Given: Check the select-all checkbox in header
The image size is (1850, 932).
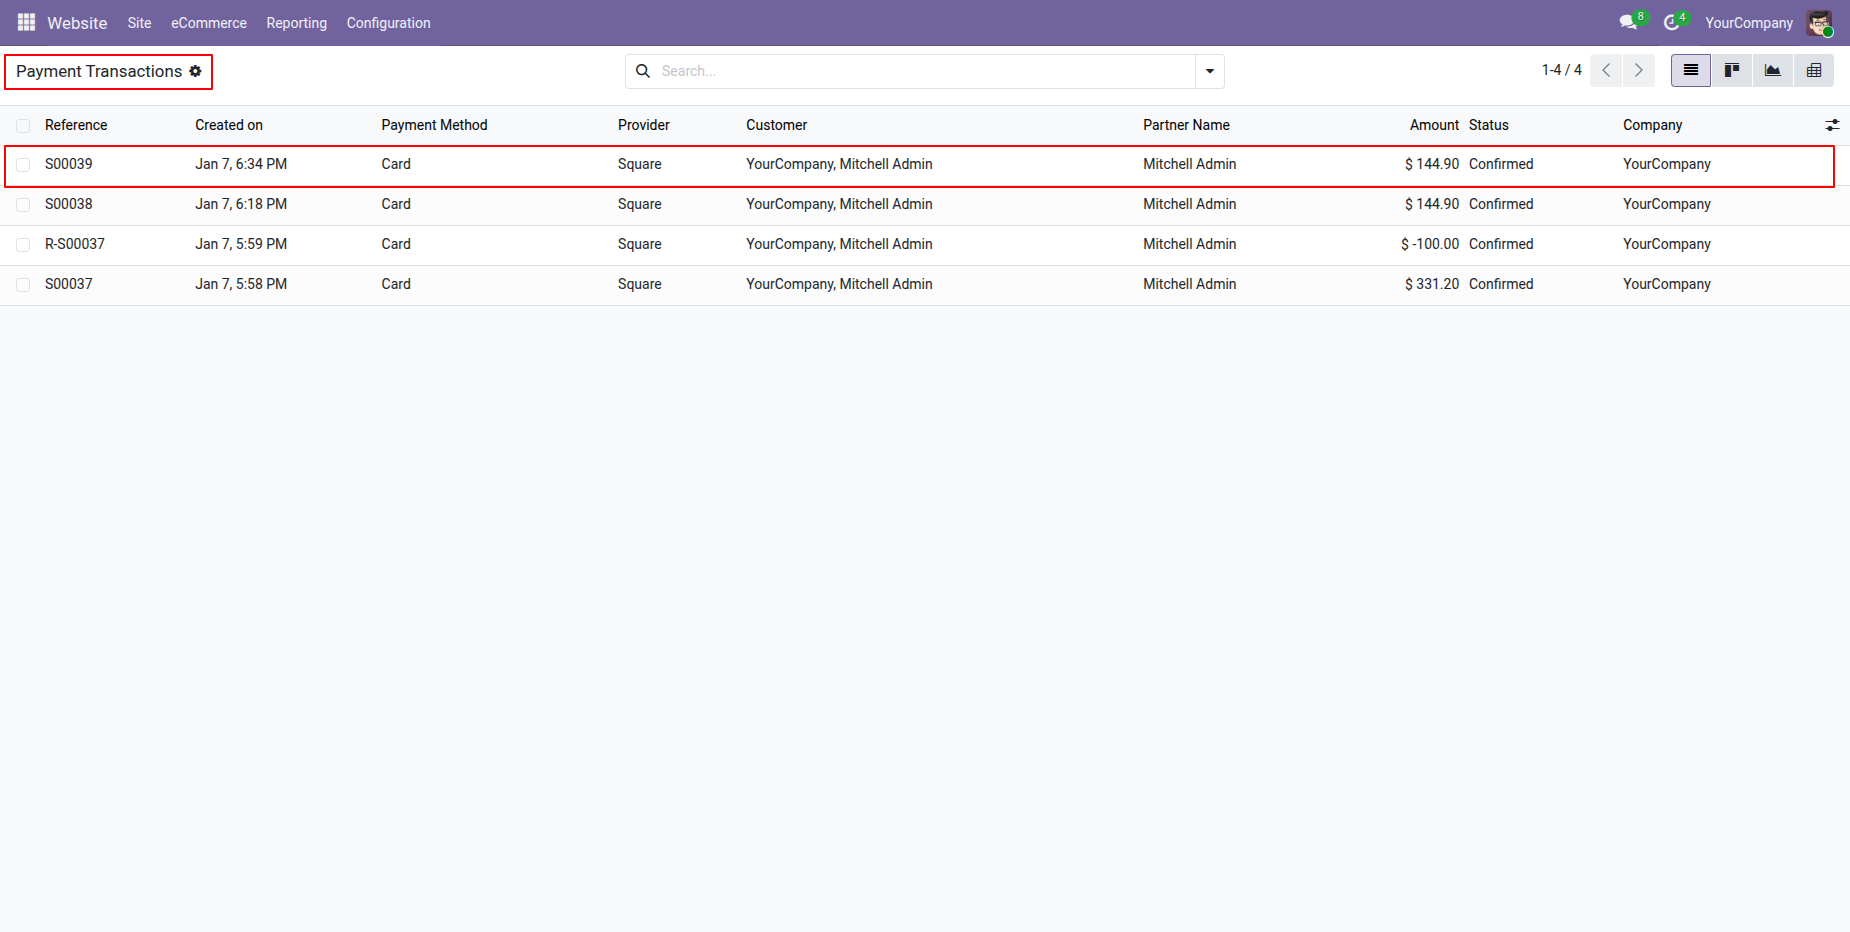Looking at the screenshot, I should (23, 126).
